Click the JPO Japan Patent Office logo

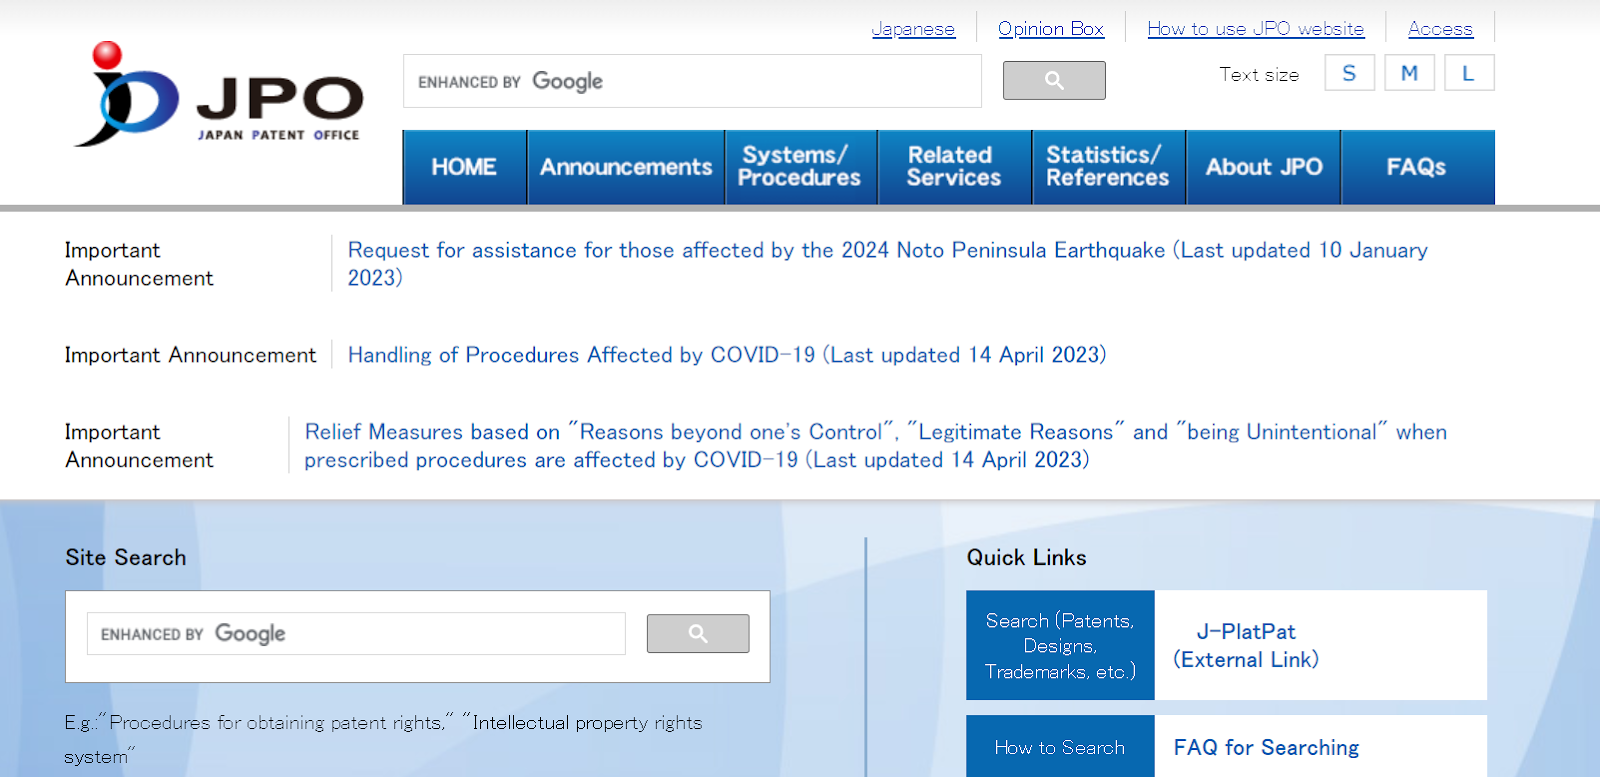coord(218,95)
